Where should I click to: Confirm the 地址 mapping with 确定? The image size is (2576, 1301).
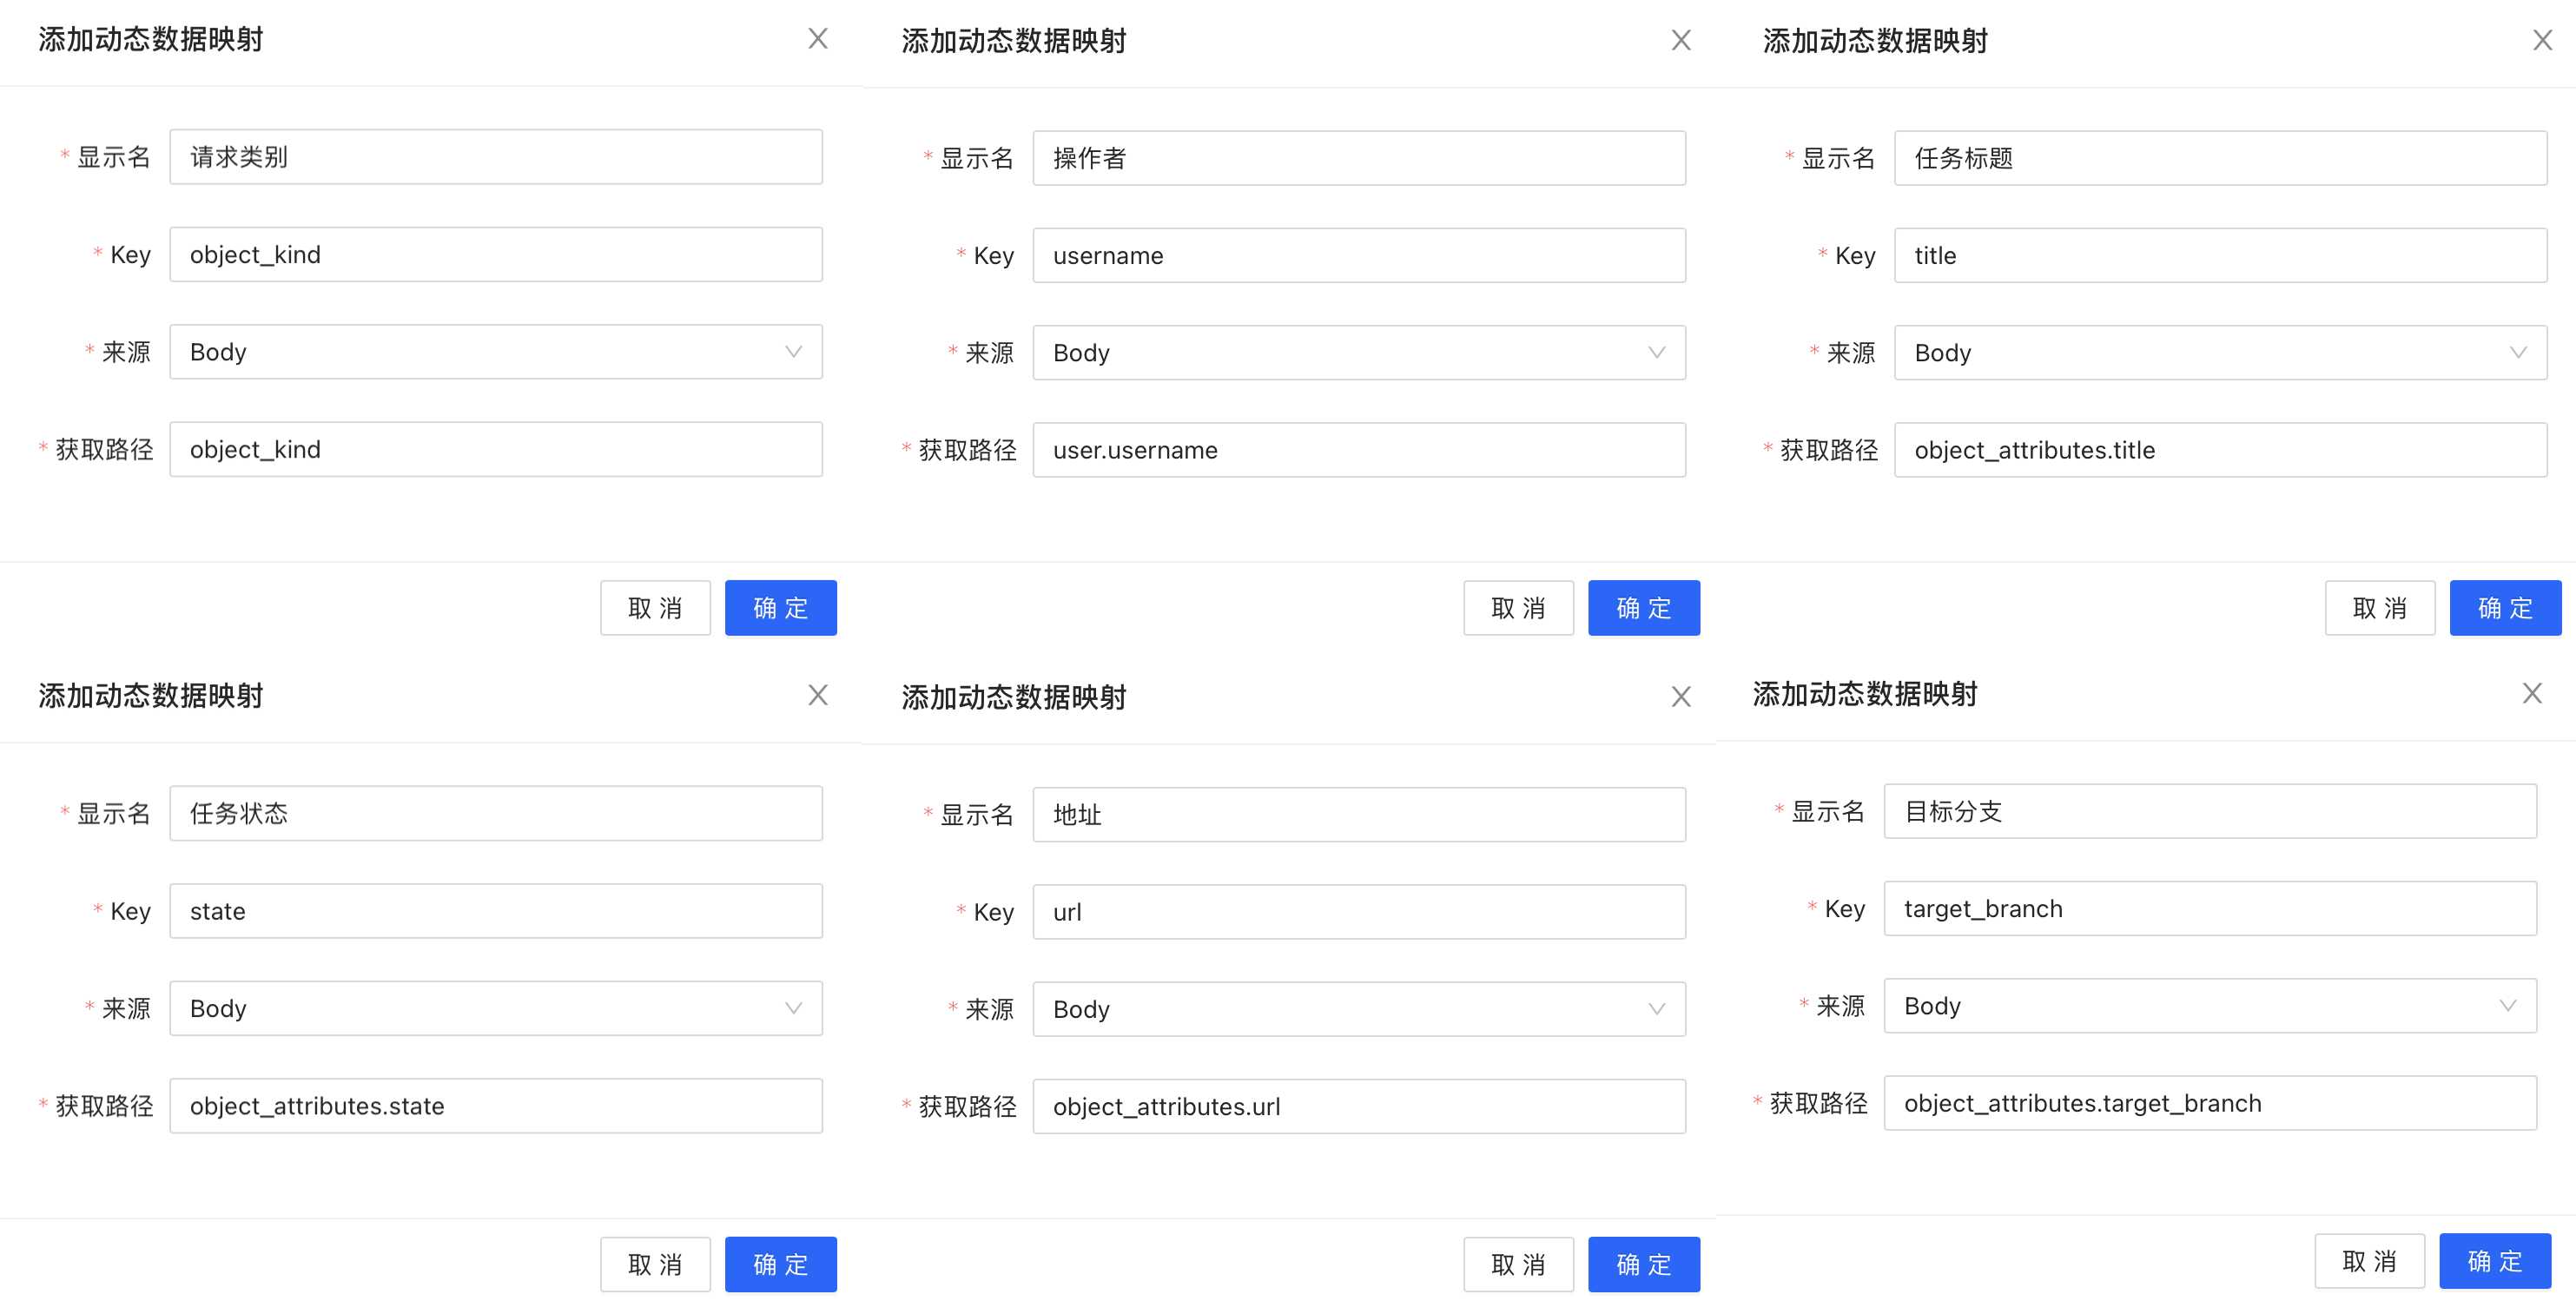point(1644,1265)
